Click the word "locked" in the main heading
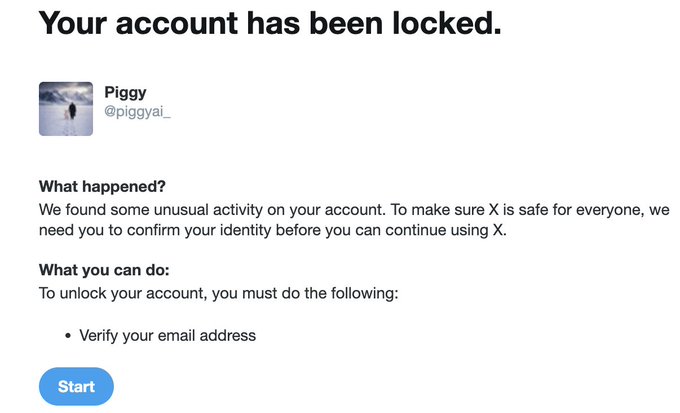Screen dimensions: 680x413 (441, 24)
